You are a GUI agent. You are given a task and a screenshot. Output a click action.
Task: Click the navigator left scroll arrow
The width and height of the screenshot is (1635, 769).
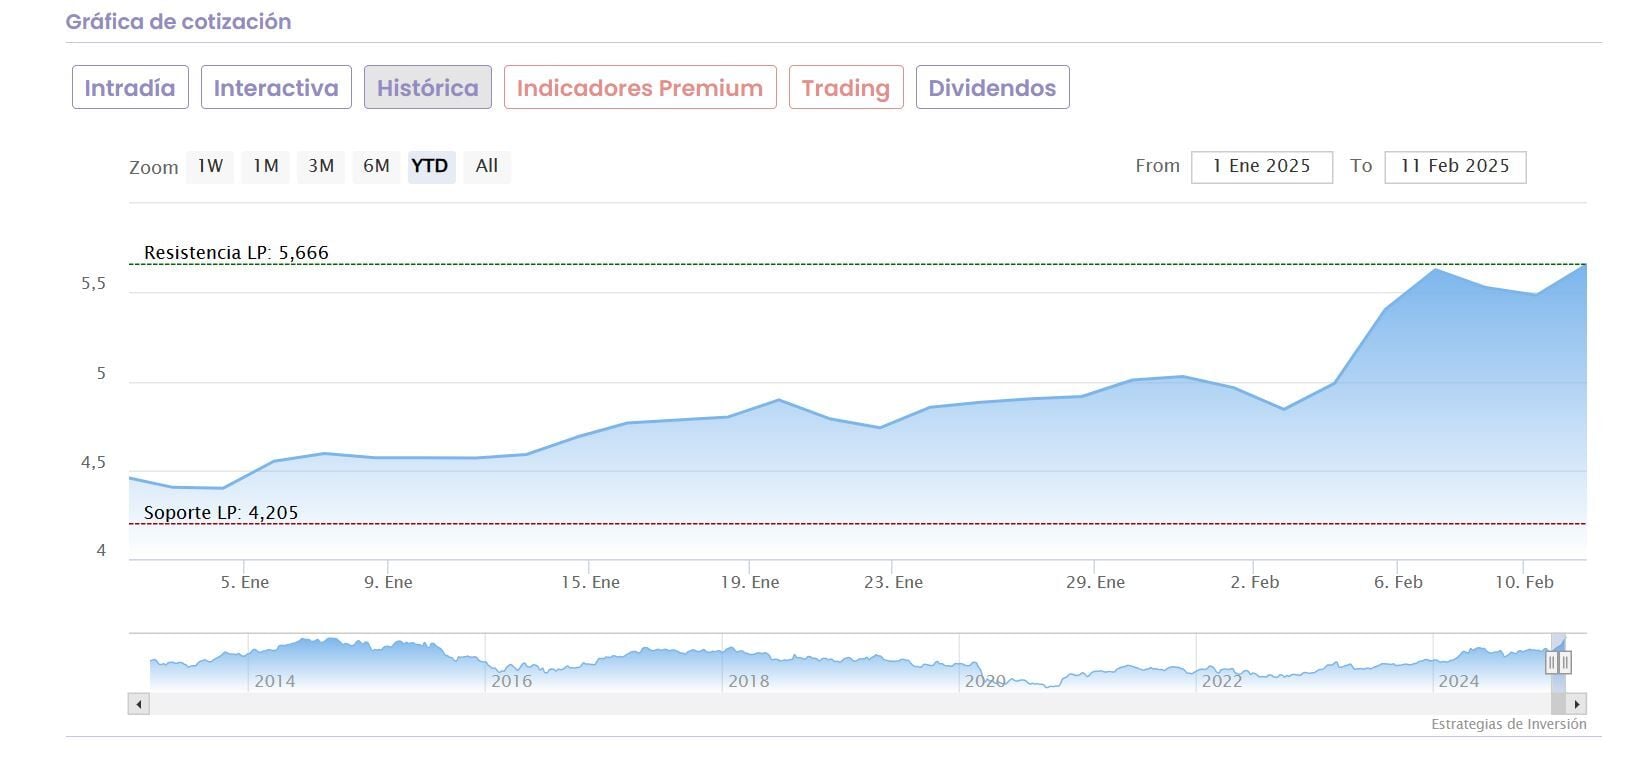tap(139, 704)
